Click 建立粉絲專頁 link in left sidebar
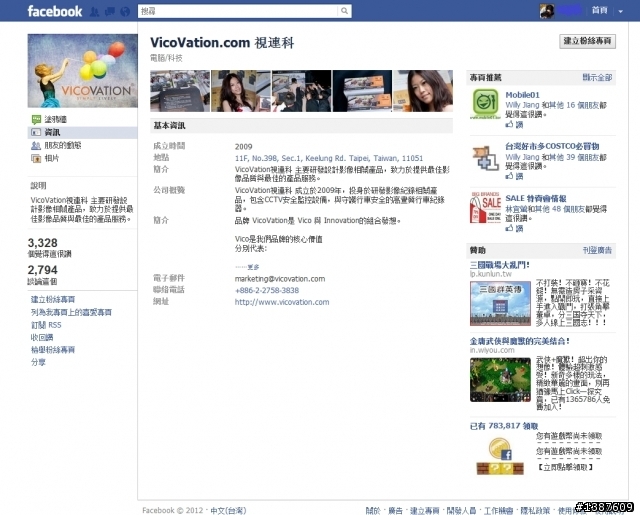Image resolution: width=640 pixels, height=515 pixels. tap(53, 300)
